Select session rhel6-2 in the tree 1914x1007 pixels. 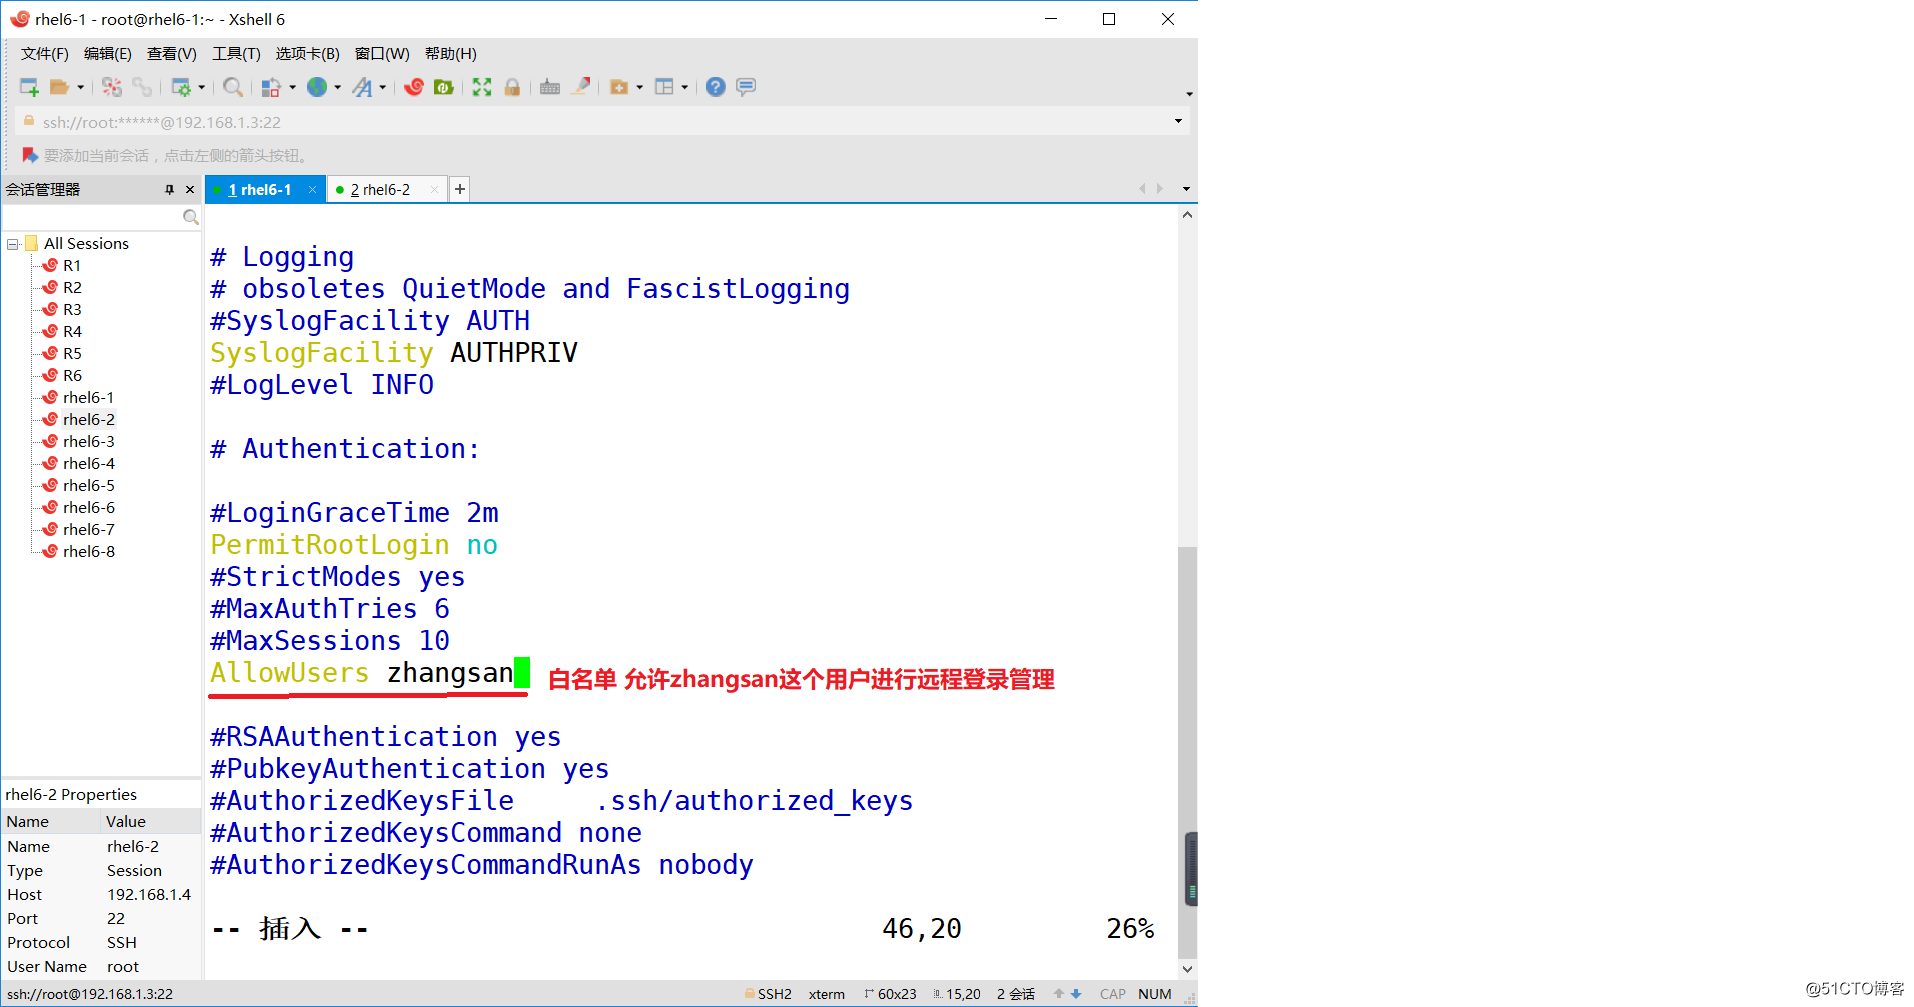(x=88, y=420)
